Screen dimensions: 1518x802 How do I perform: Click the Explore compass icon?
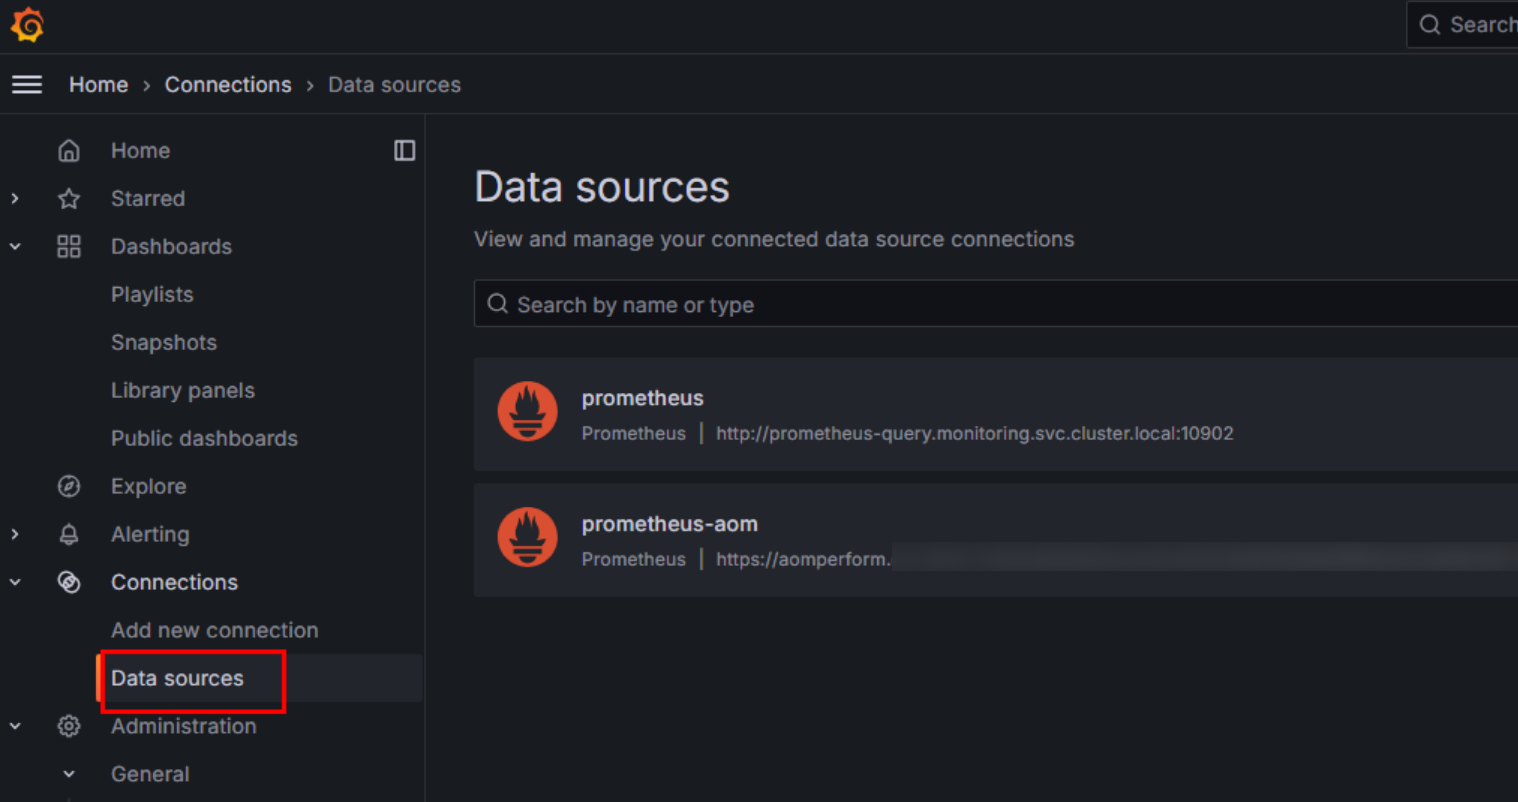tap(69, 487)
